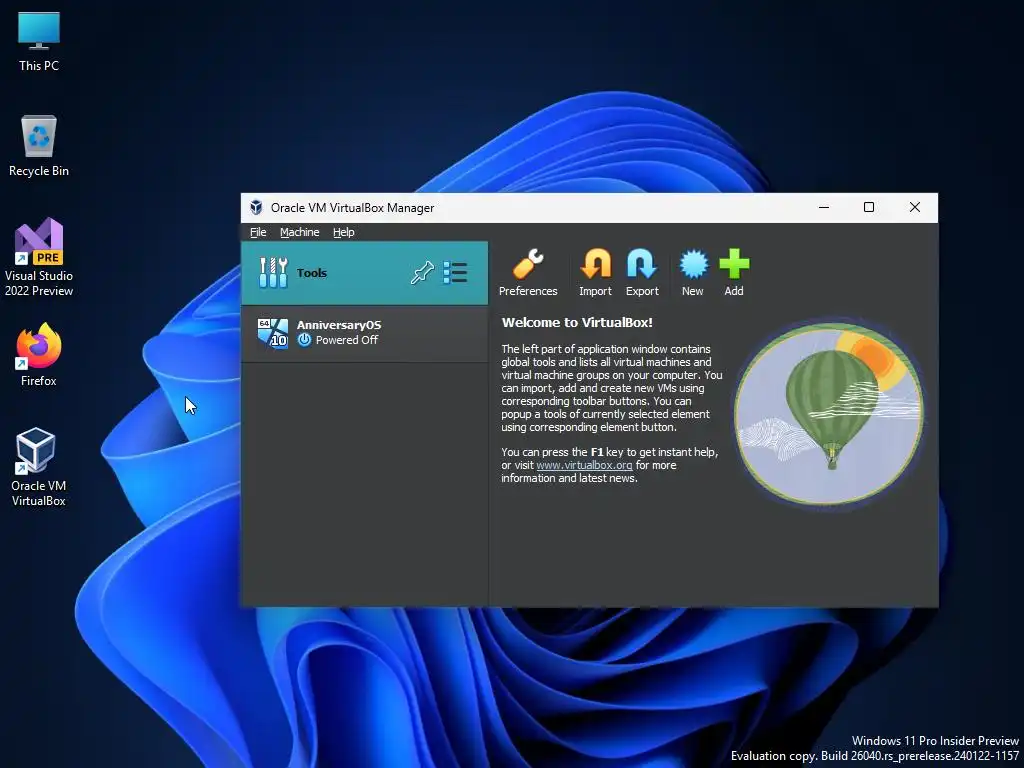This screenshot has height=768, width=1024.
Task: Click the green Add machine icon
Action: [x=734, y=272]
